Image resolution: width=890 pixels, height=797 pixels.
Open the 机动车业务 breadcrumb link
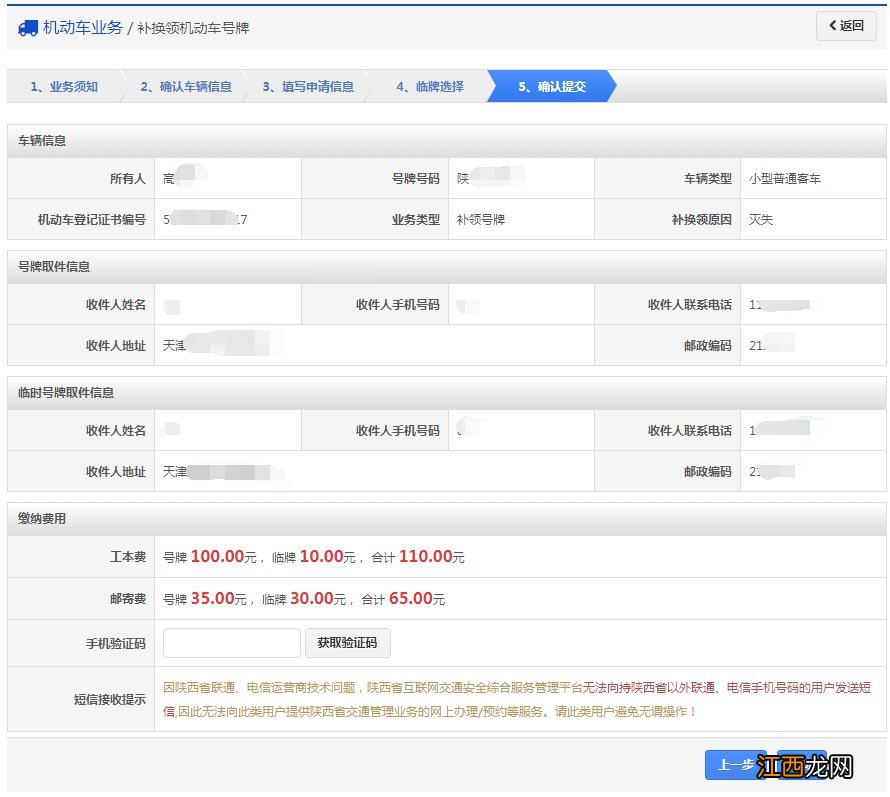[x=82, y=28]
